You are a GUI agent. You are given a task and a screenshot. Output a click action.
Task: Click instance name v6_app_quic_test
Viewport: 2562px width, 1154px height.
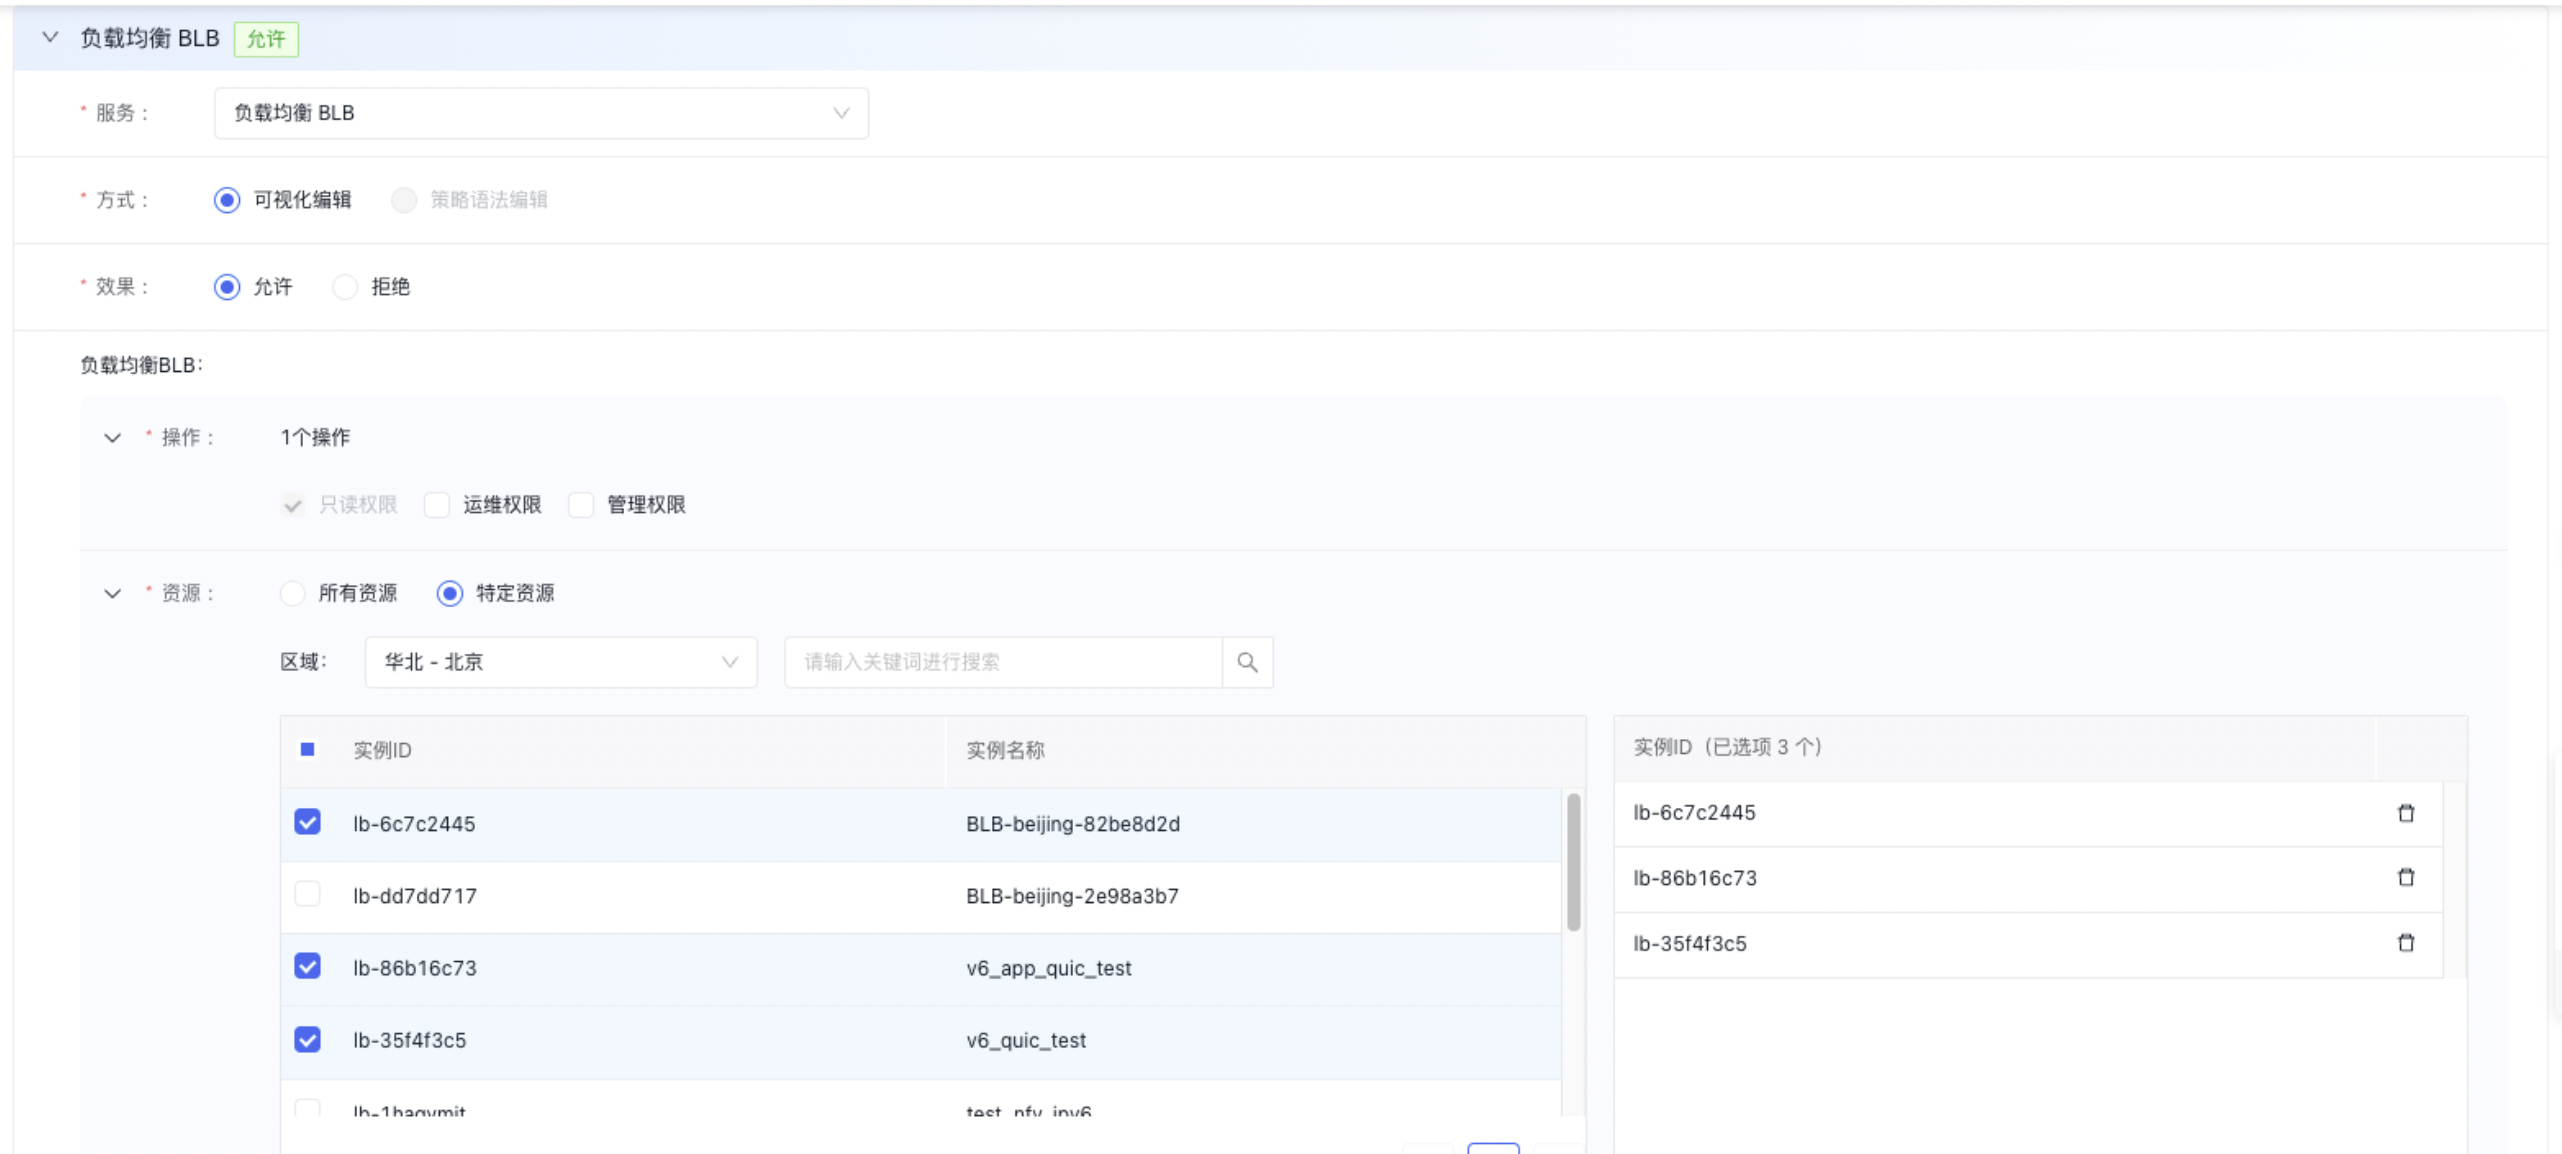tap(1049, 968)
